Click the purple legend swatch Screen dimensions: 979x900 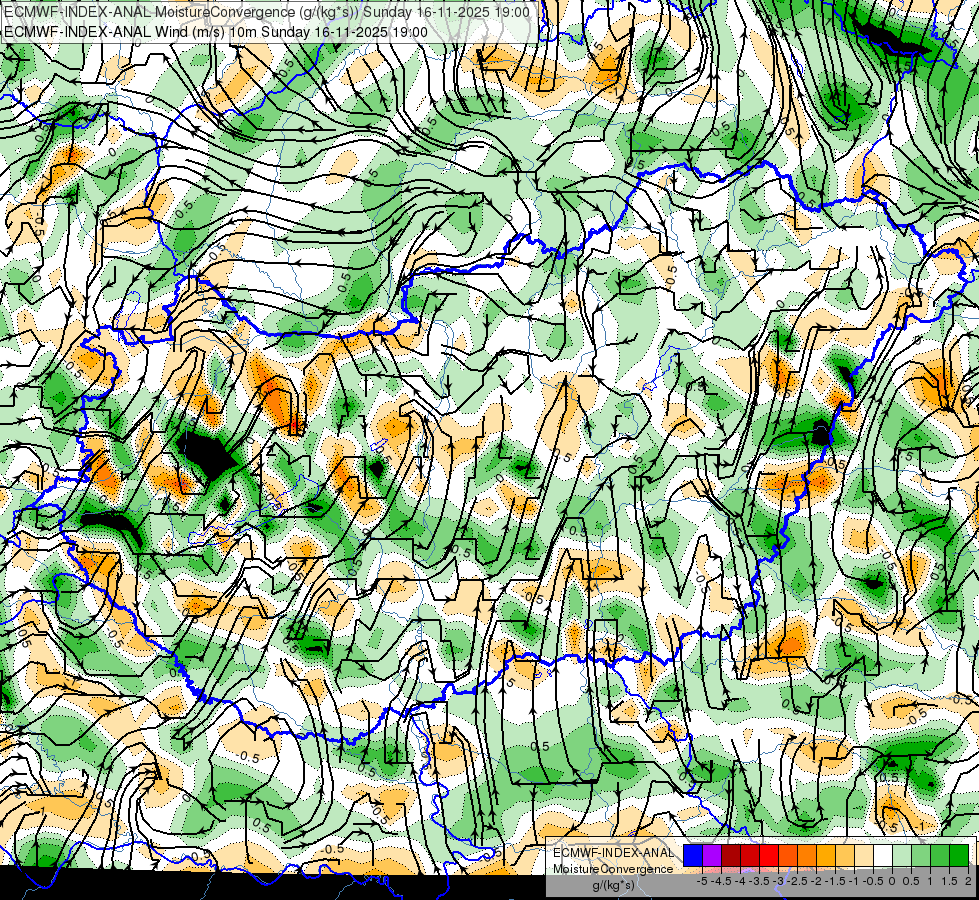pos(712,855)
